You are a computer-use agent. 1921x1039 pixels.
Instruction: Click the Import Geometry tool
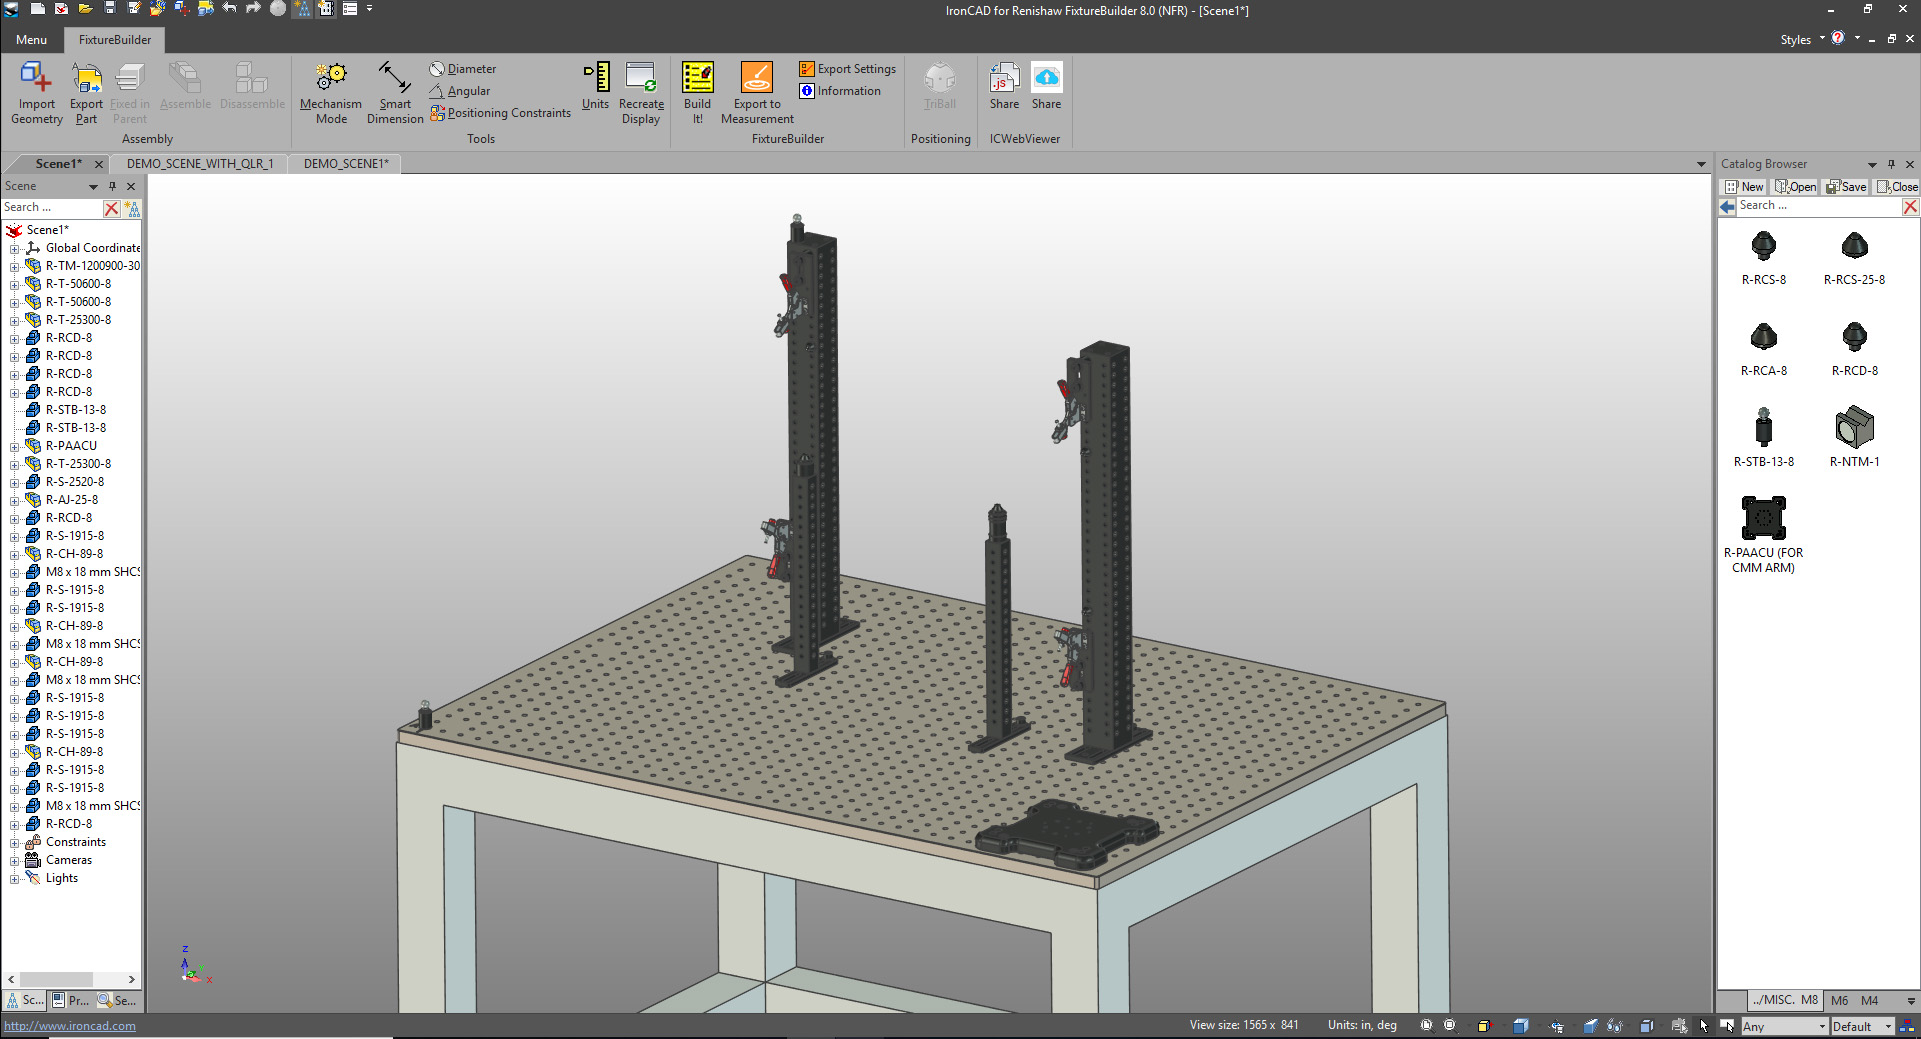(36, 93)
